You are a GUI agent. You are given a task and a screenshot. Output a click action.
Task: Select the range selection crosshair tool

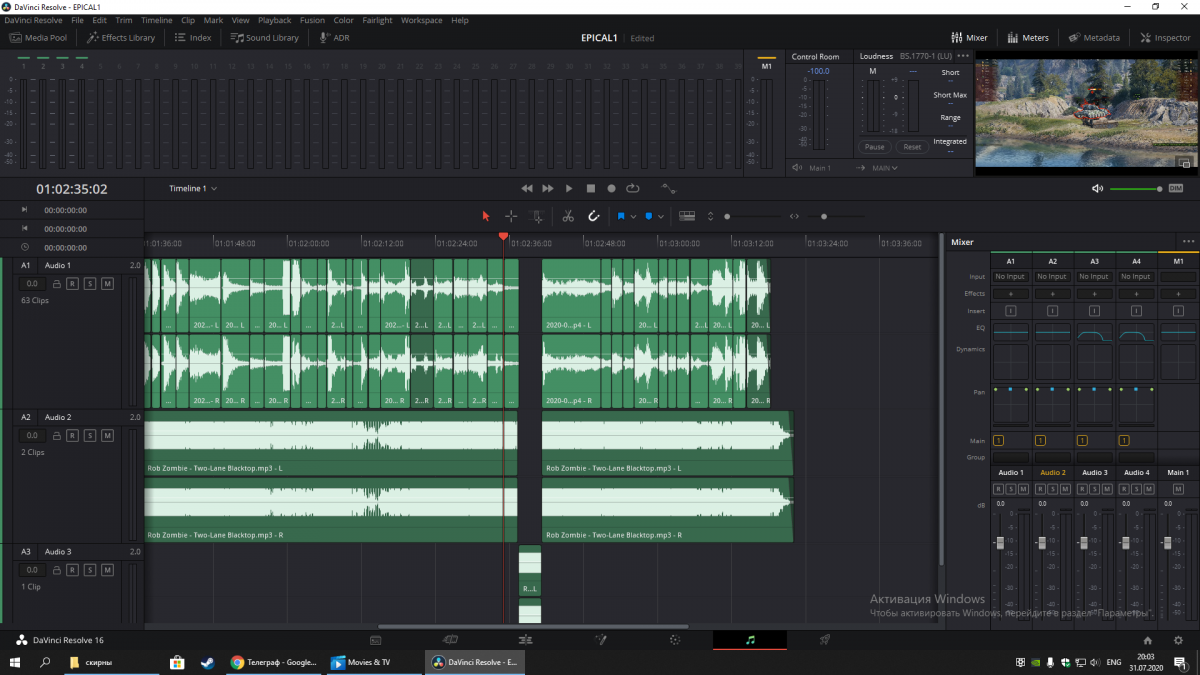(511, 216)
